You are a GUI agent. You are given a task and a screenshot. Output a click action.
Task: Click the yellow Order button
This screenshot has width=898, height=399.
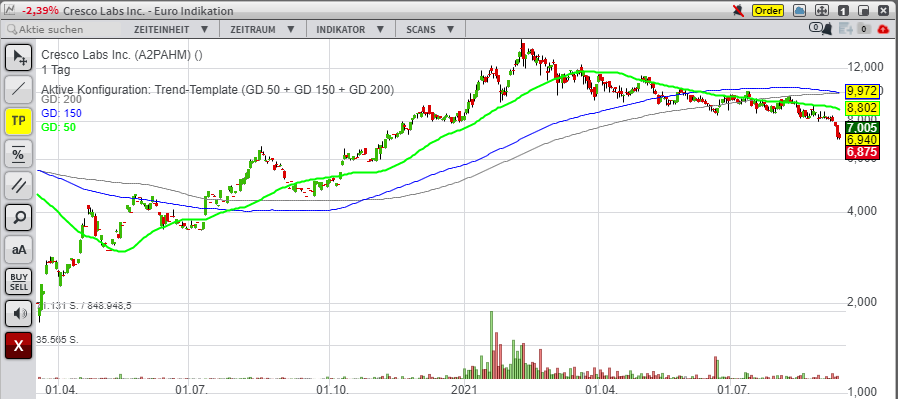tap(767, 10)
